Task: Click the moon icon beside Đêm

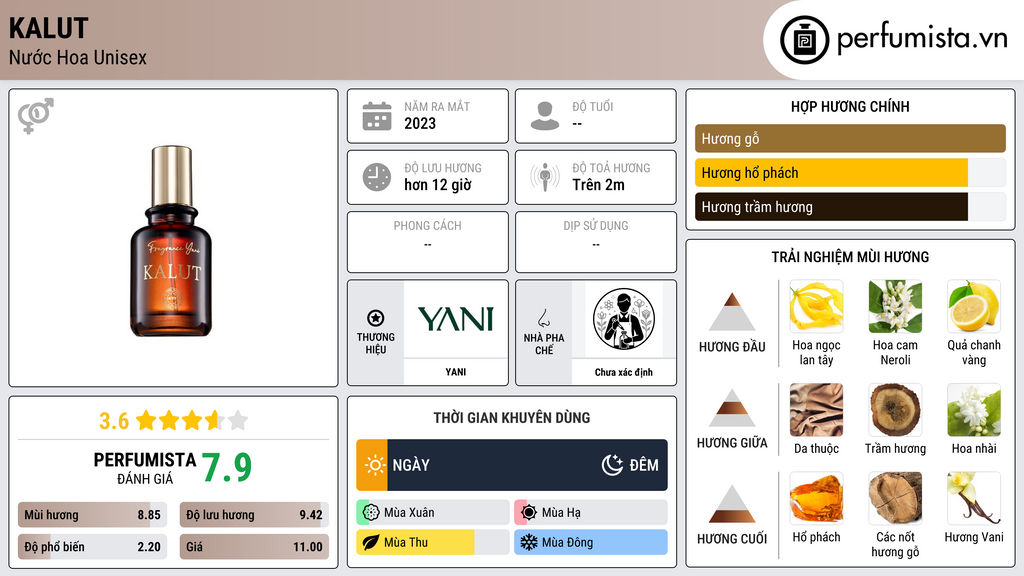Action: coord(612,465)
